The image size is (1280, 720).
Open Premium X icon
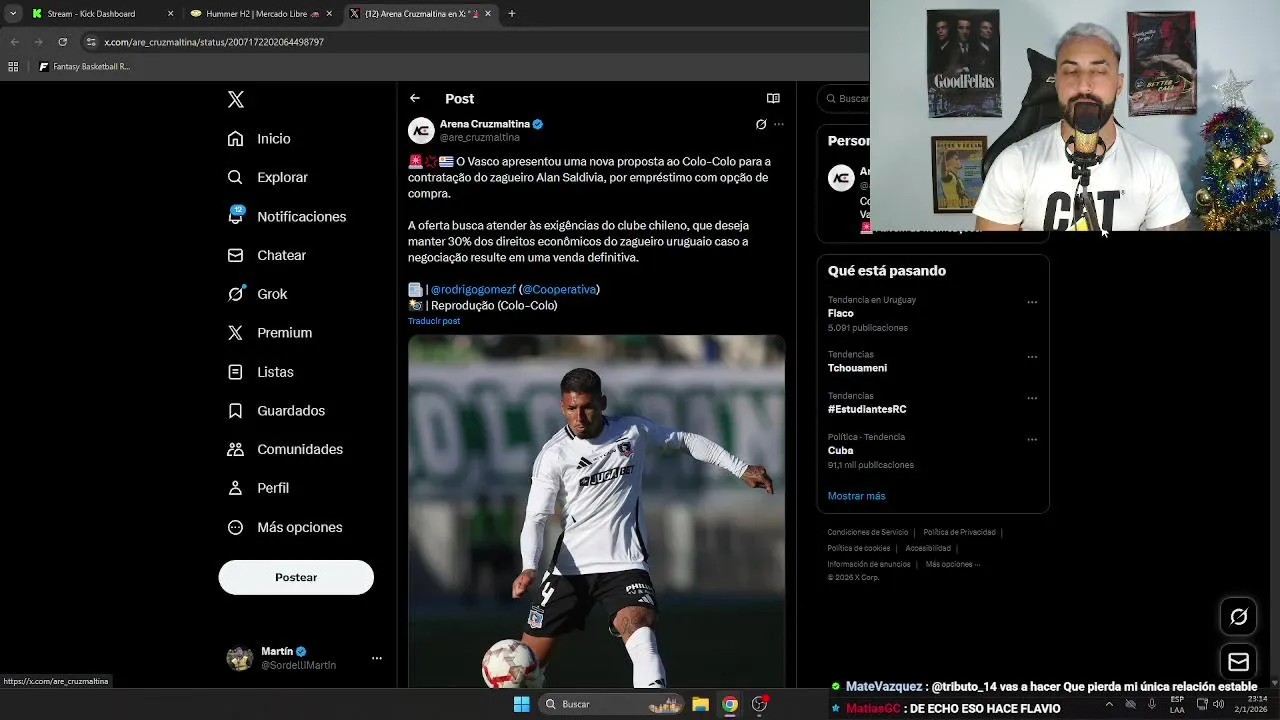(x=235, y=333)
